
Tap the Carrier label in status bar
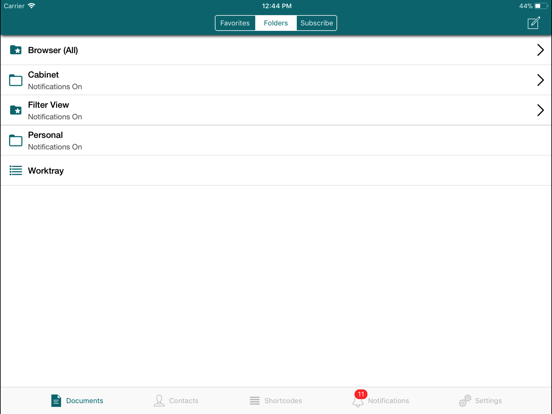[14, 6]
